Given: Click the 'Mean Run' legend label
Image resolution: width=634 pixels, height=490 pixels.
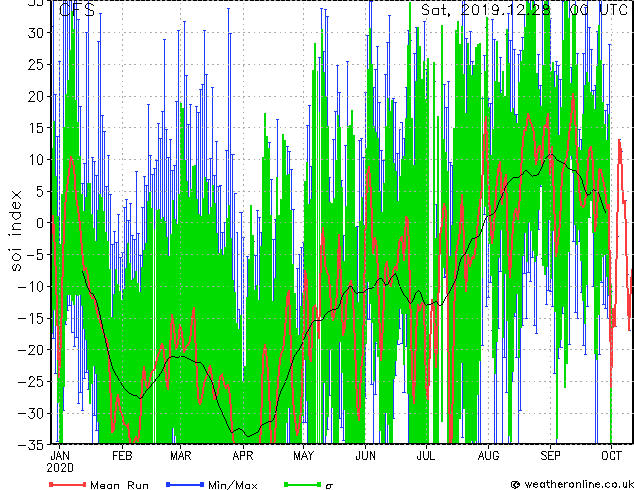Looking at the screenshot, I should pyautogui.click(x=119, y=485).
